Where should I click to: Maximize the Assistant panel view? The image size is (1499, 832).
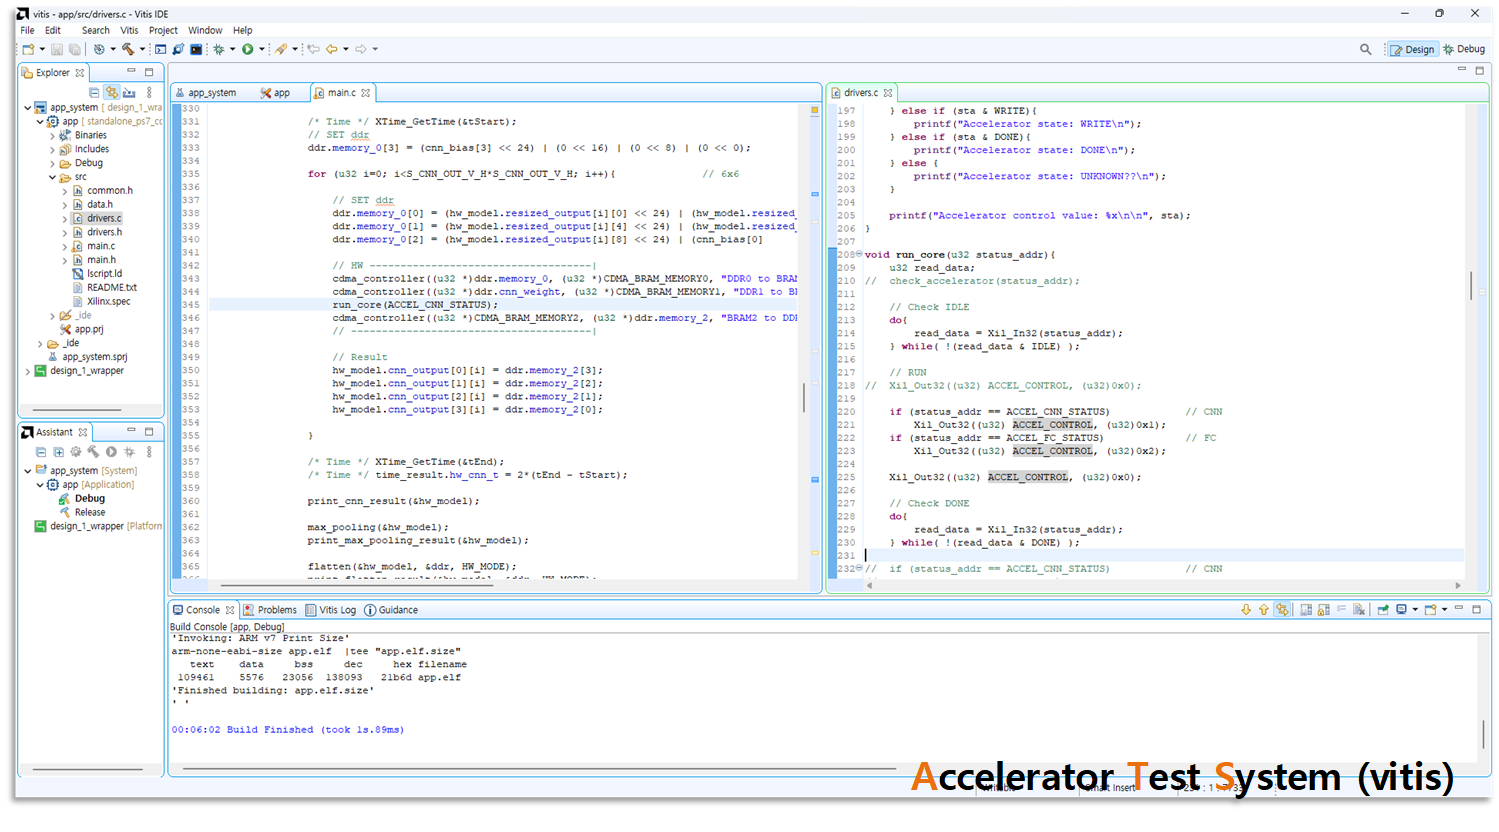(149, 431)
